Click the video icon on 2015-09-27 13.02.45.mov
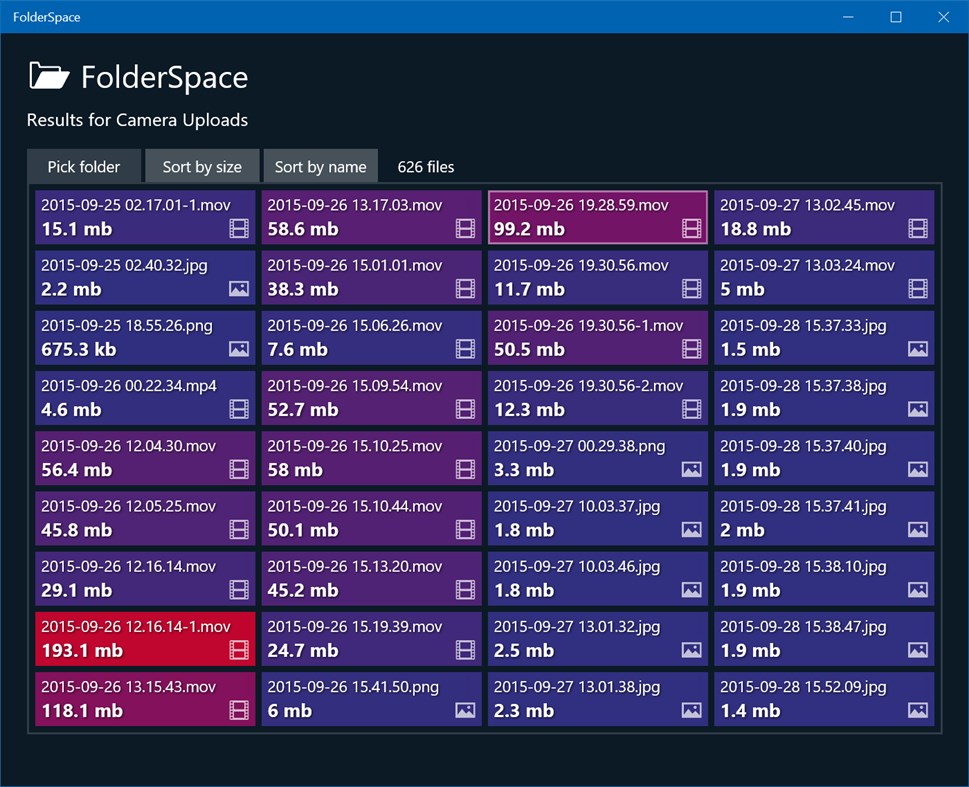The image size is (969, 787). (915, 229)
